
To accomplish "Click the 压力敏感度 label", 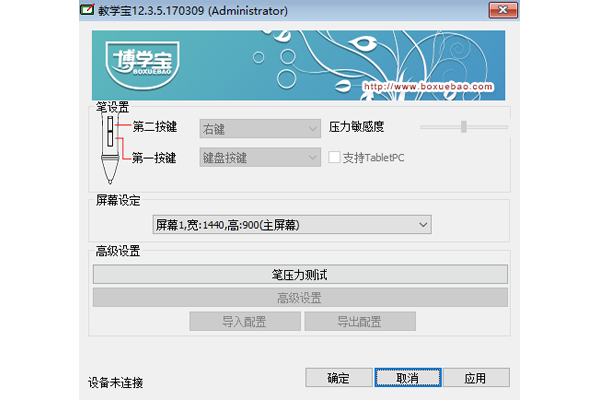I will tap(356, 127).
